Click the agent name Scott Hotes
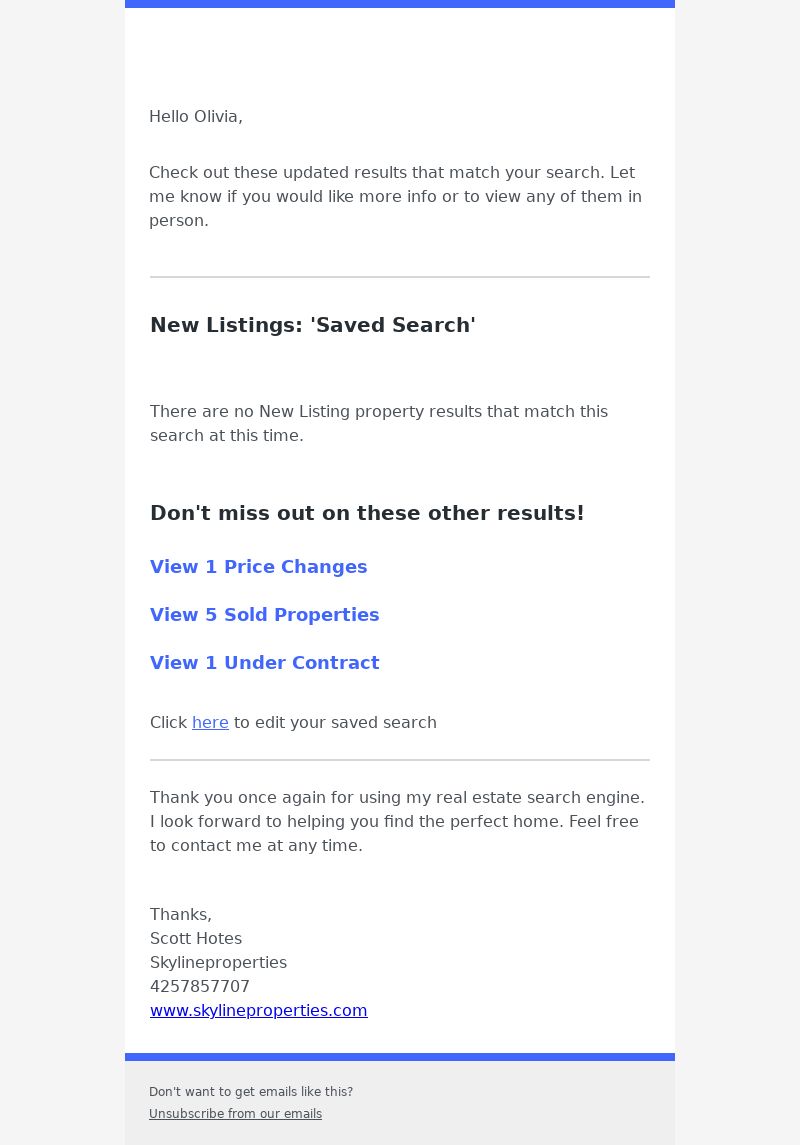 (196, 938)
